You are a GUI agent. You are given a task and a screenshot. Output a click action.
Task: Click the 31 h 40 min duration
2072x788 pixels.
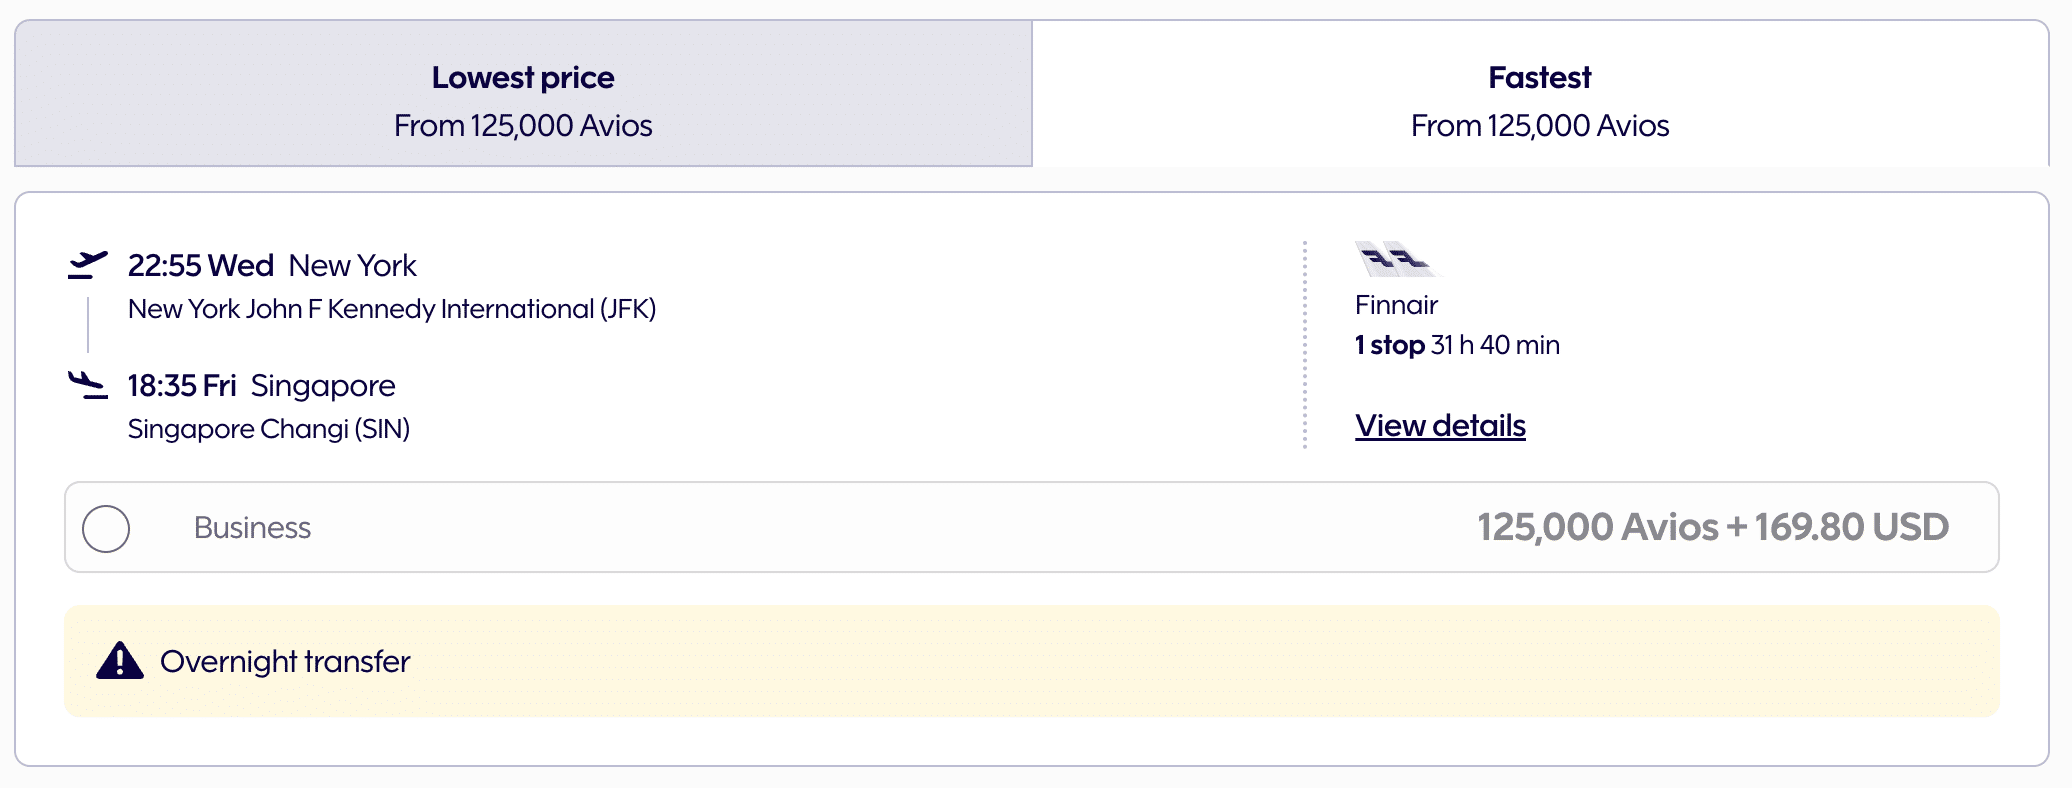pyautogui.click(x=1495, y=345)
